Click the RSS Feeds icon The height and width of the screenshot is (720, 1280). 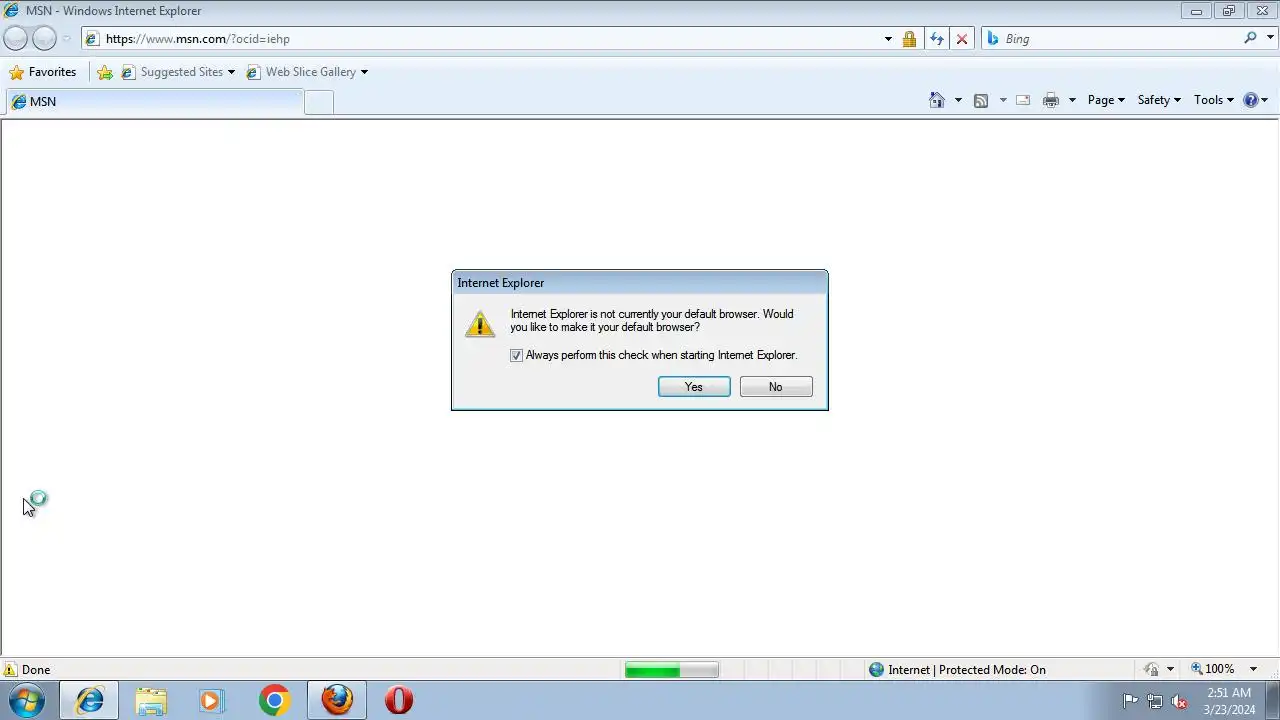(981, 100)
